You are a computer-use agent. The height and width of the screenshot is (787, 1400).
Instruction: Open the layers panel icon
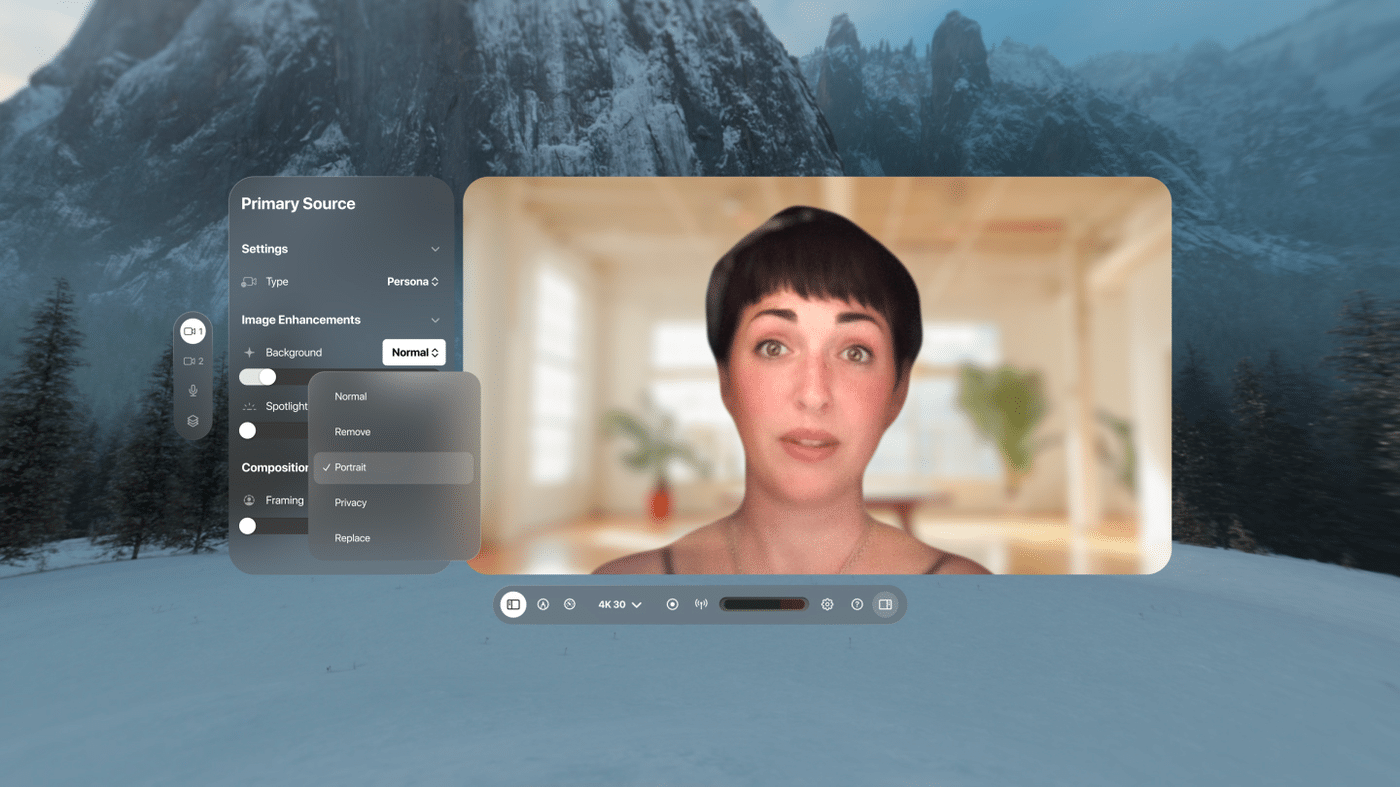tap(193, 421)
